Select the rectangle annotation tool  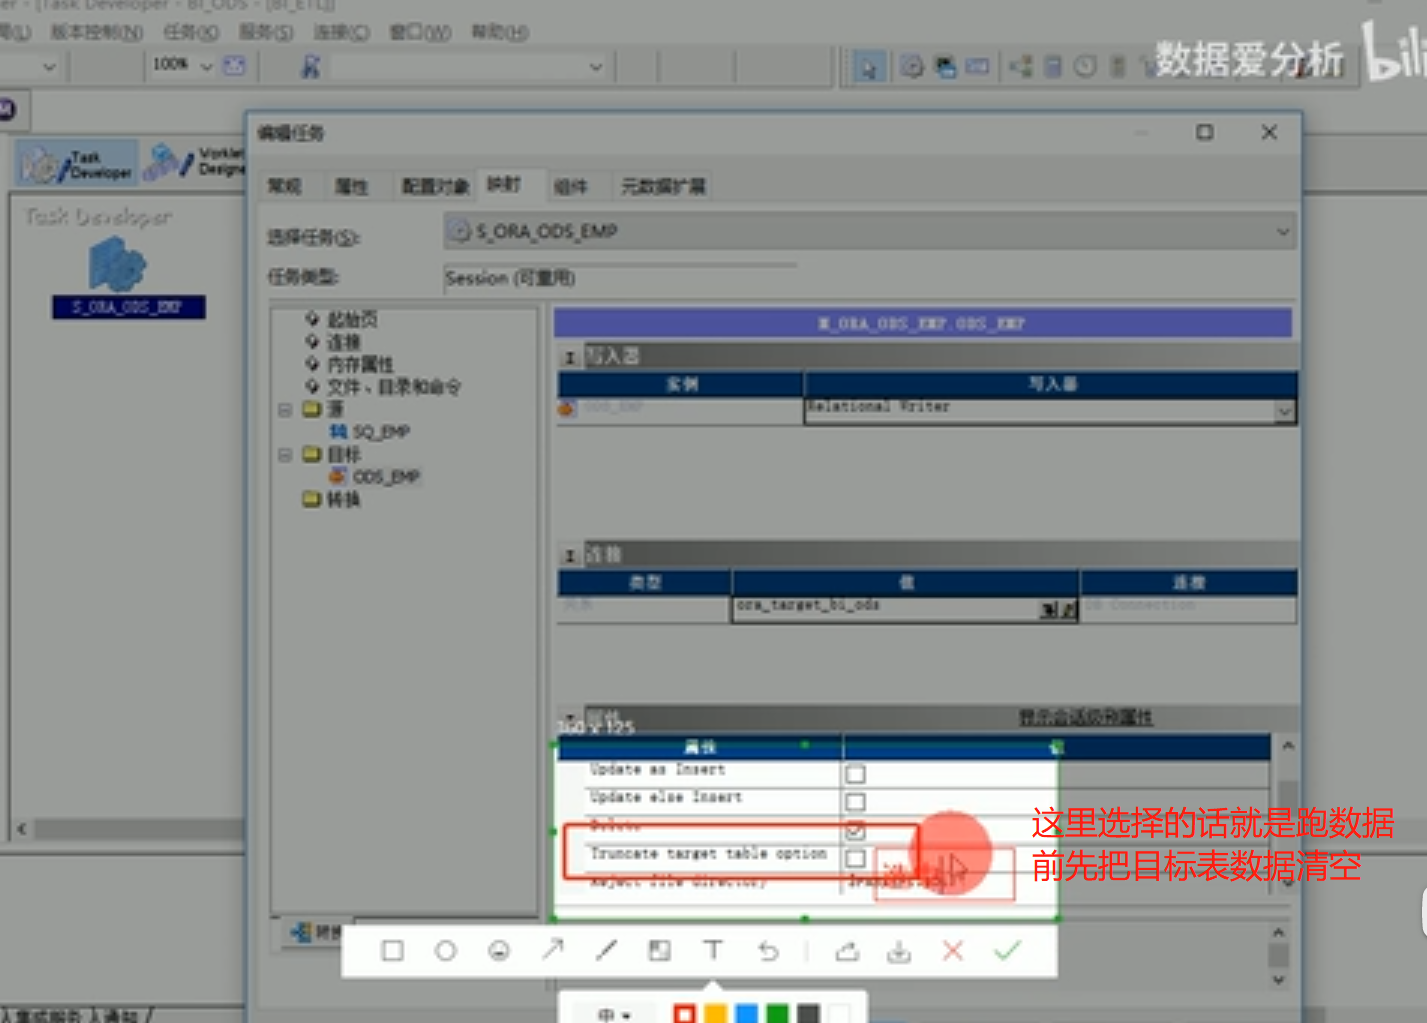coord(392,951)
